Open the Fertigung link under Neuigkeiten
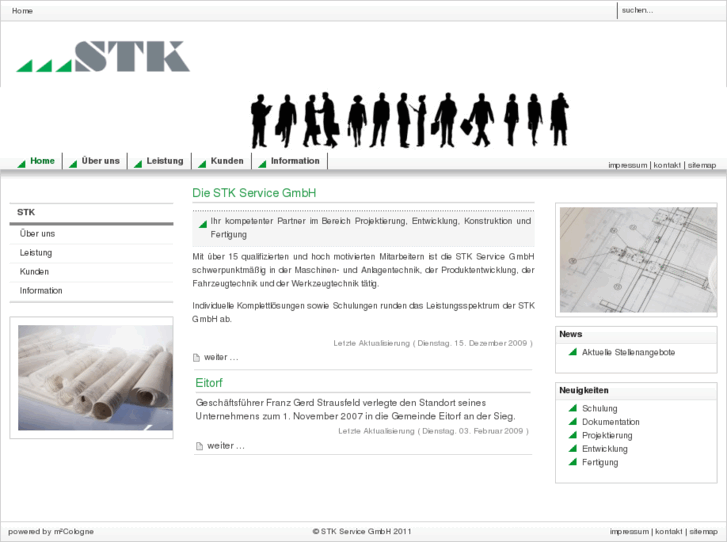727x545 pixels. point(600,462)
